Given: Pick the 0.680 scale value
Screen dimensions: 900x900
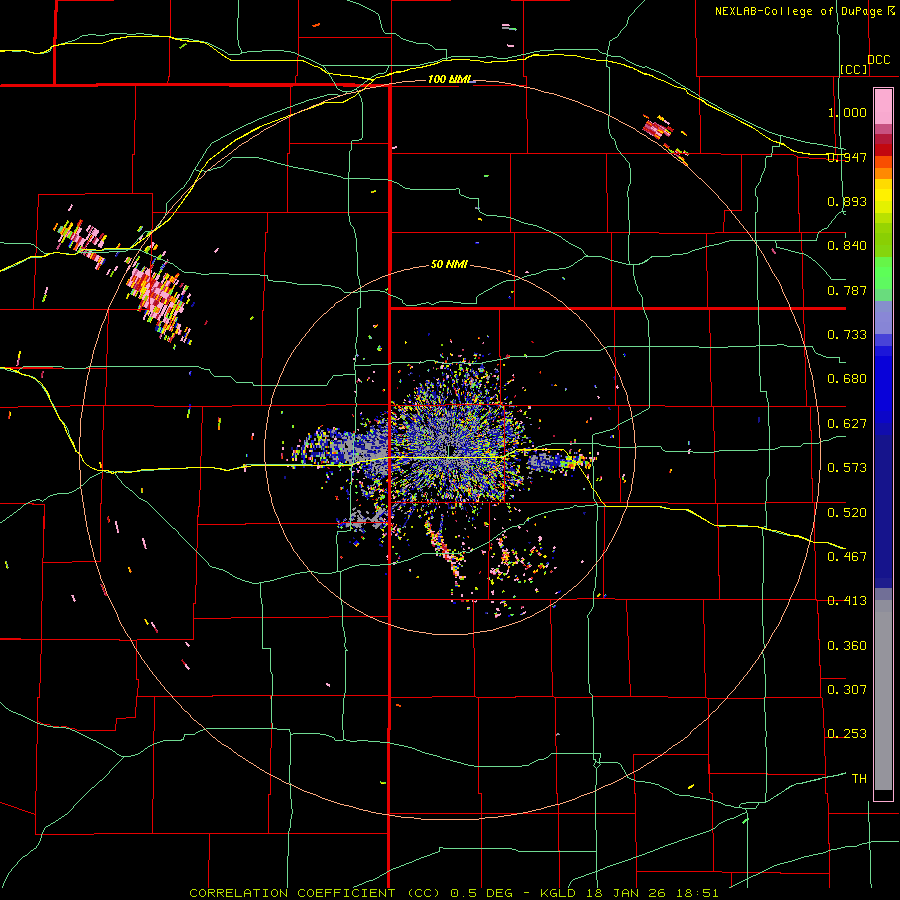Looking at the screenshot, I should point(847,379).
